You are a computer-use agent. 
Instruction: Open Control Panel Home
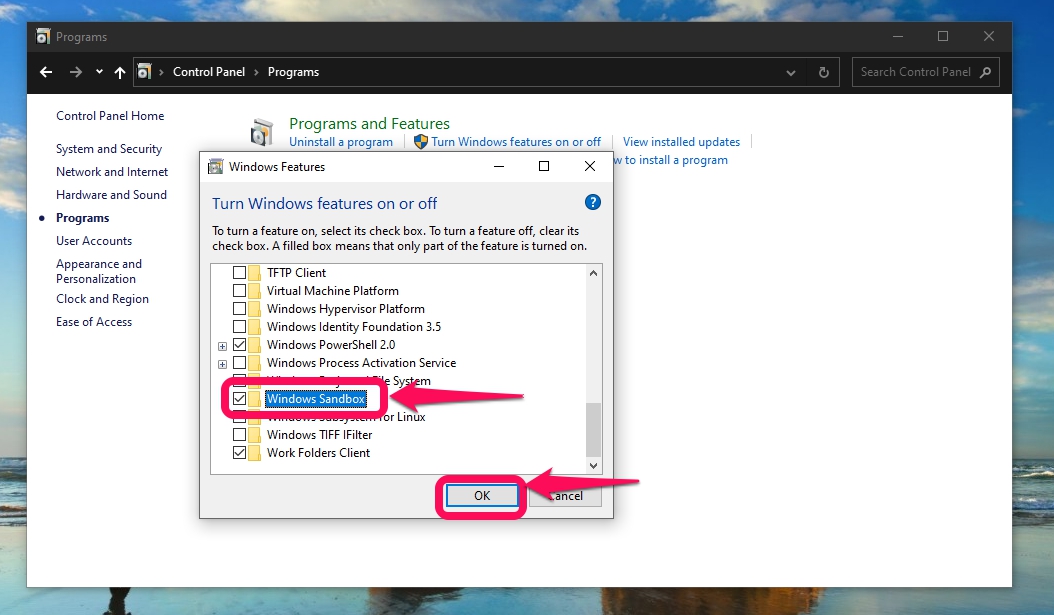tap(110, 116)
